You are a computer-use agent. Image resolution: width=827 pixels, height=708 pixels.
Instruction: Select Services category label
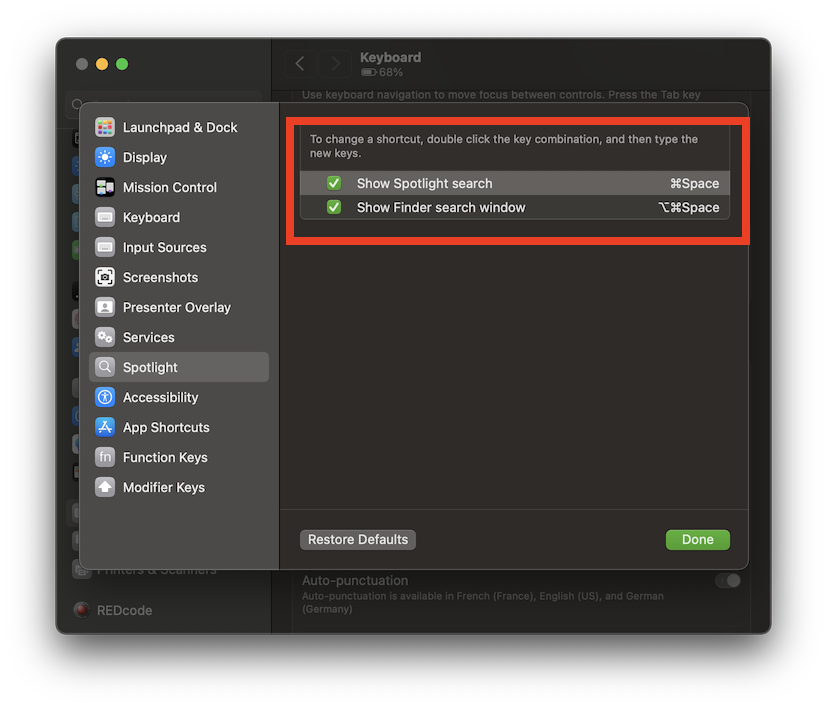point(149,338)
